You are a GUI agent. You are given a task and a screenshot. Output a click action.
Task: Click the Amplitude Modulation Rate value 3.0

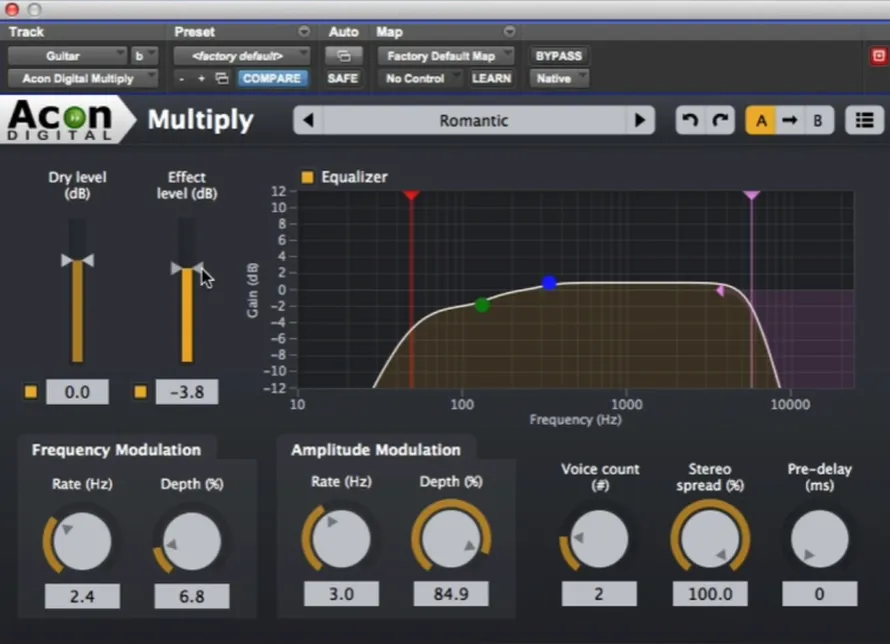click(x=341, y=594)
